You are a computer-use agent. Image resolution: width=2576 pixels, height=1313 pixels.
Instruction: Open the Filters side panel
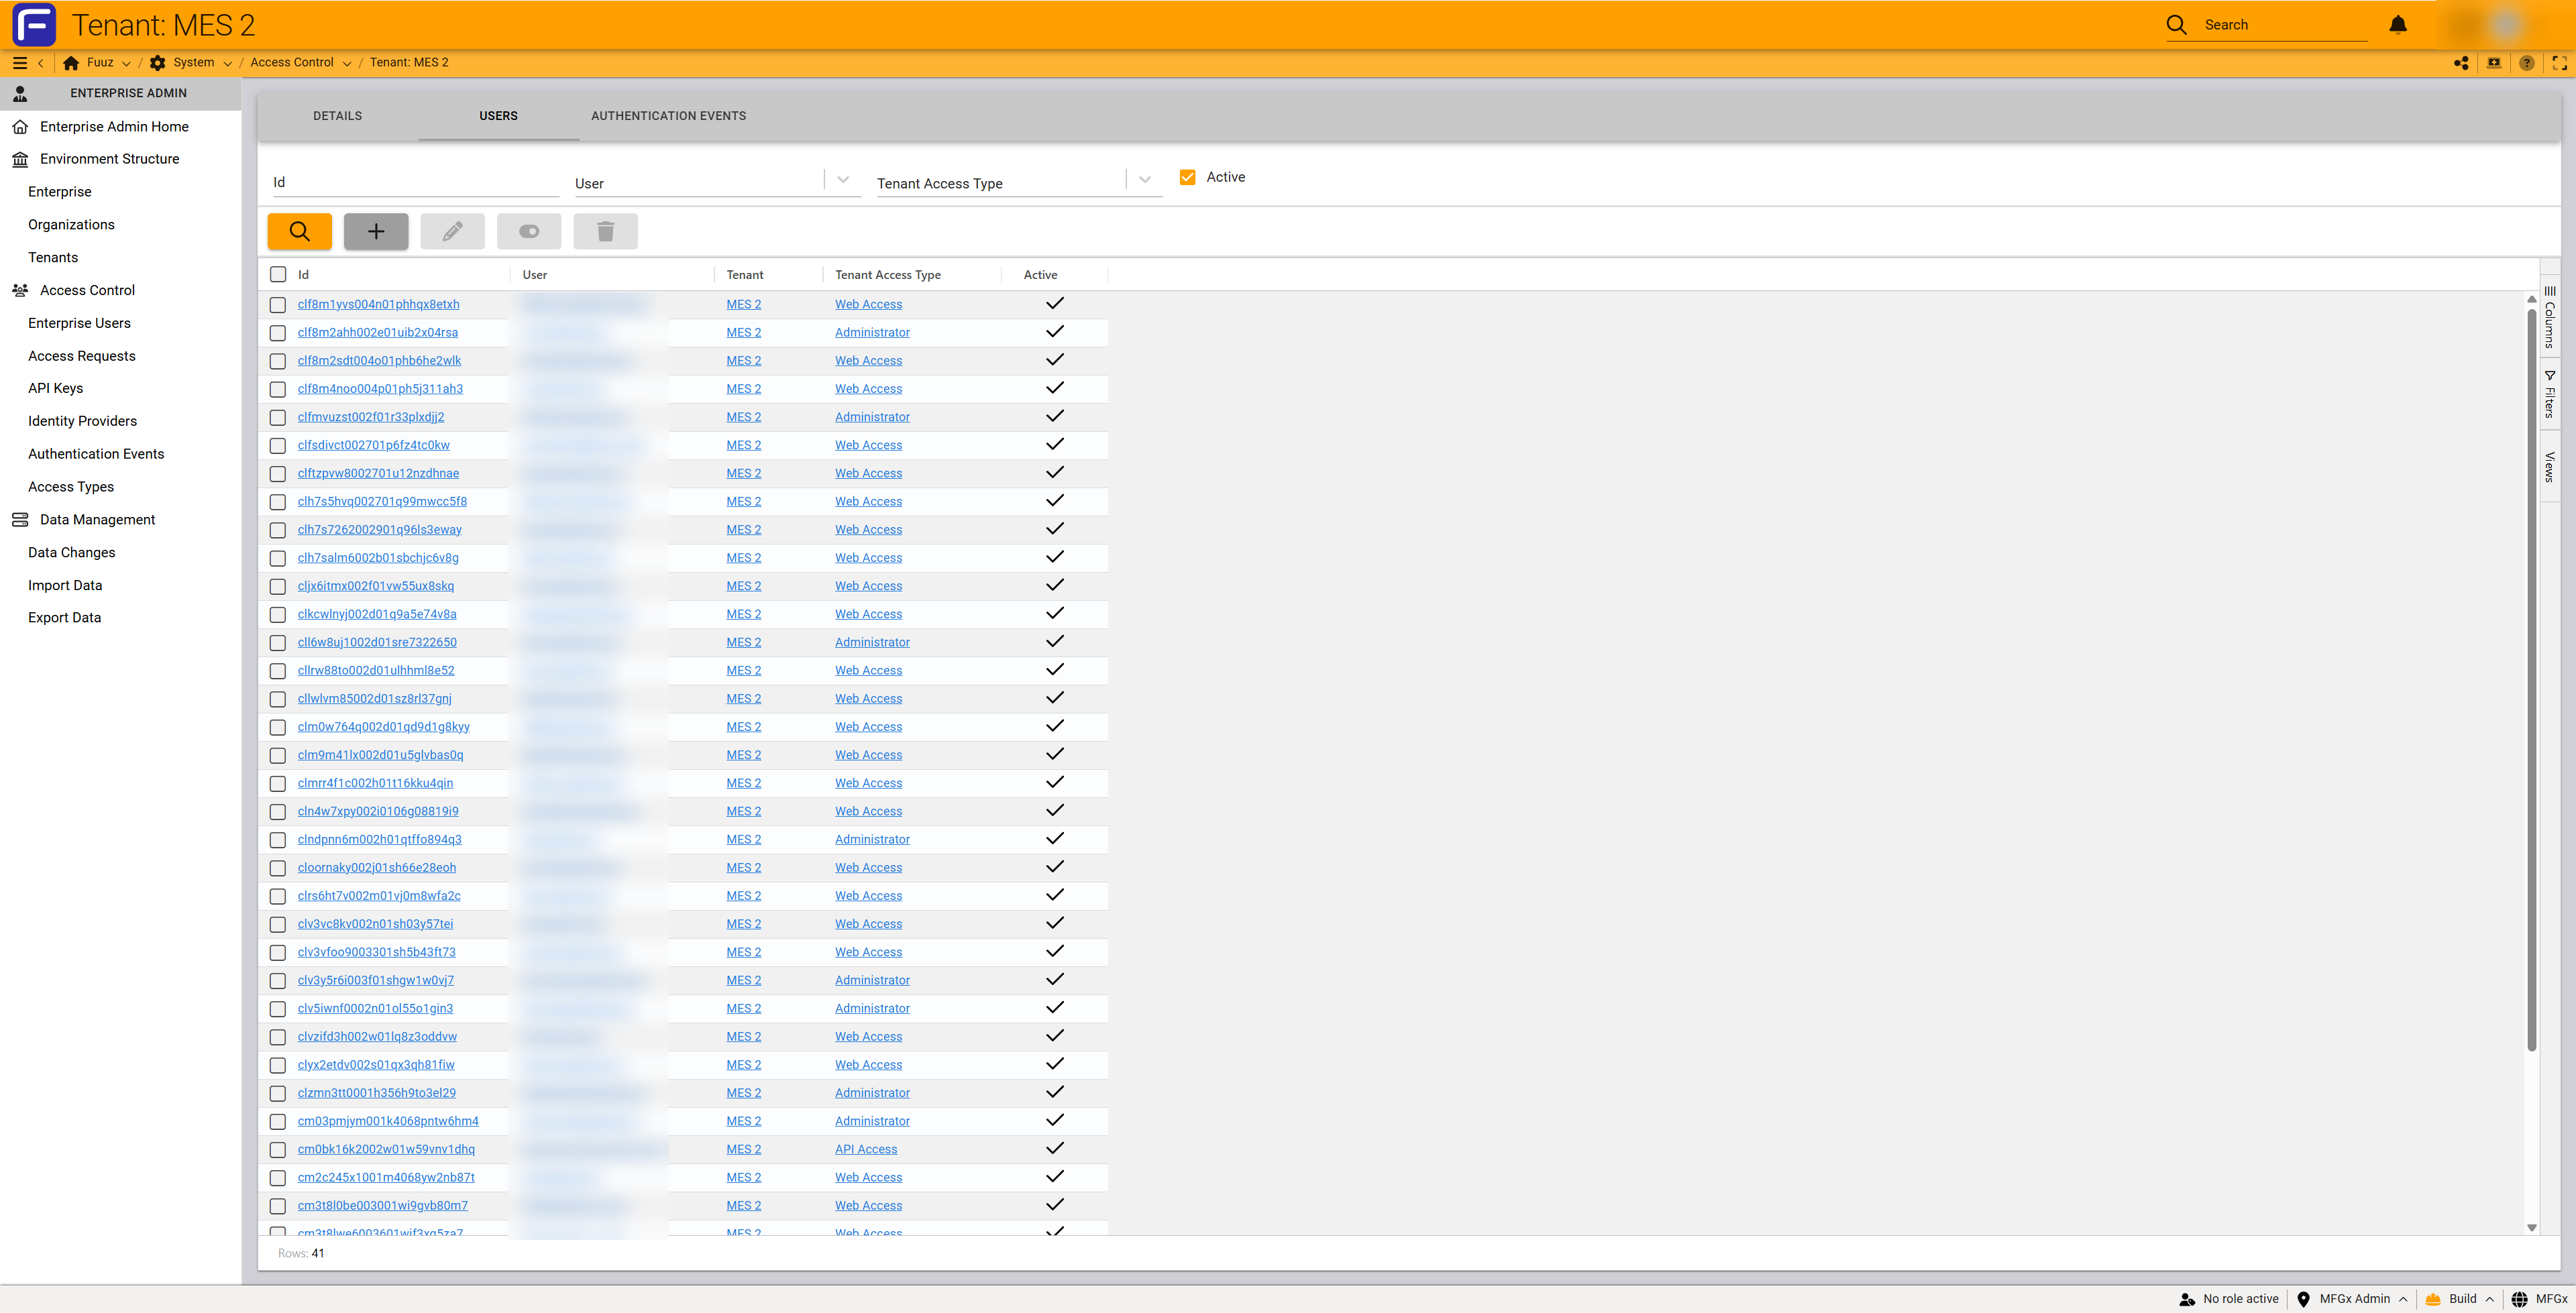pyautogui.click(x=2550, y=394)
